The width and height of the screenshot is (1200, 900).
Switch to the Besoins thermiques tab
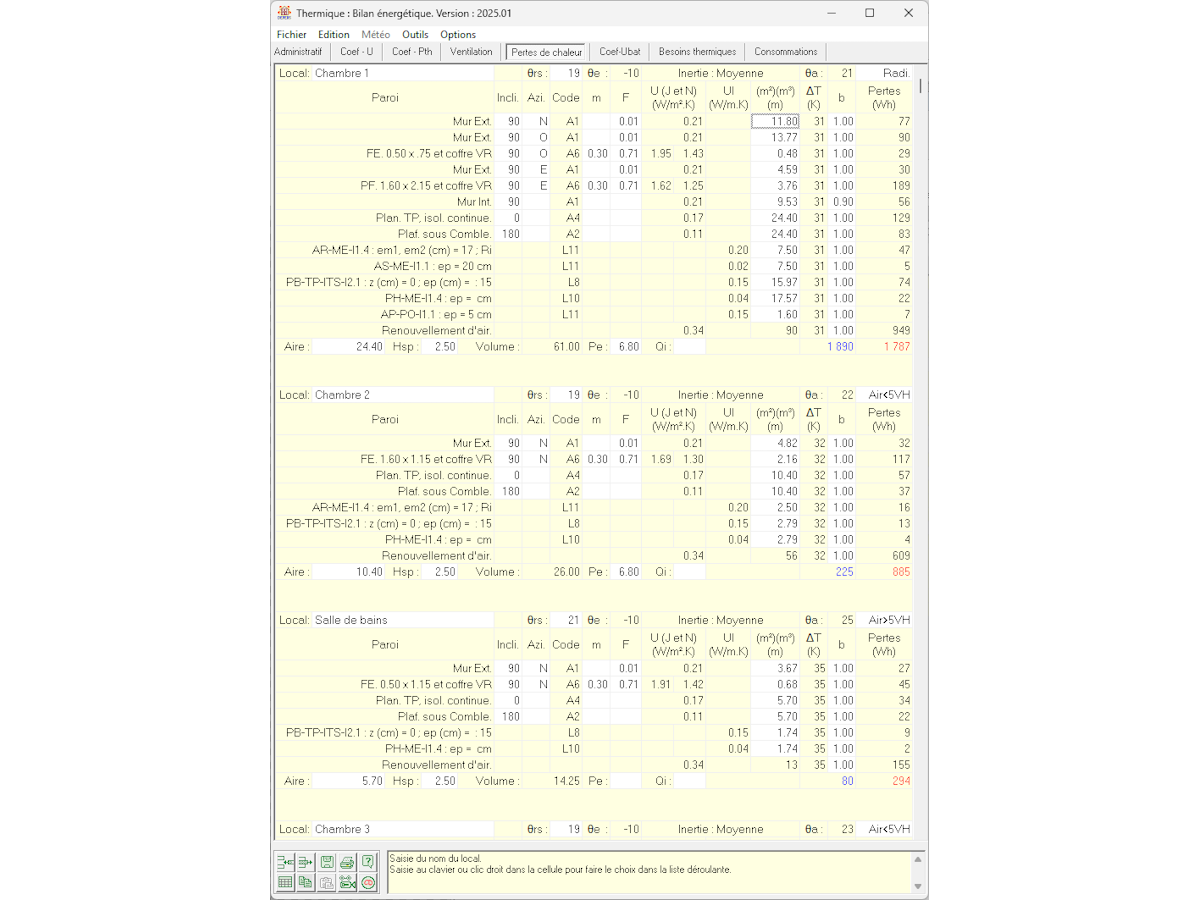[697, 52]
